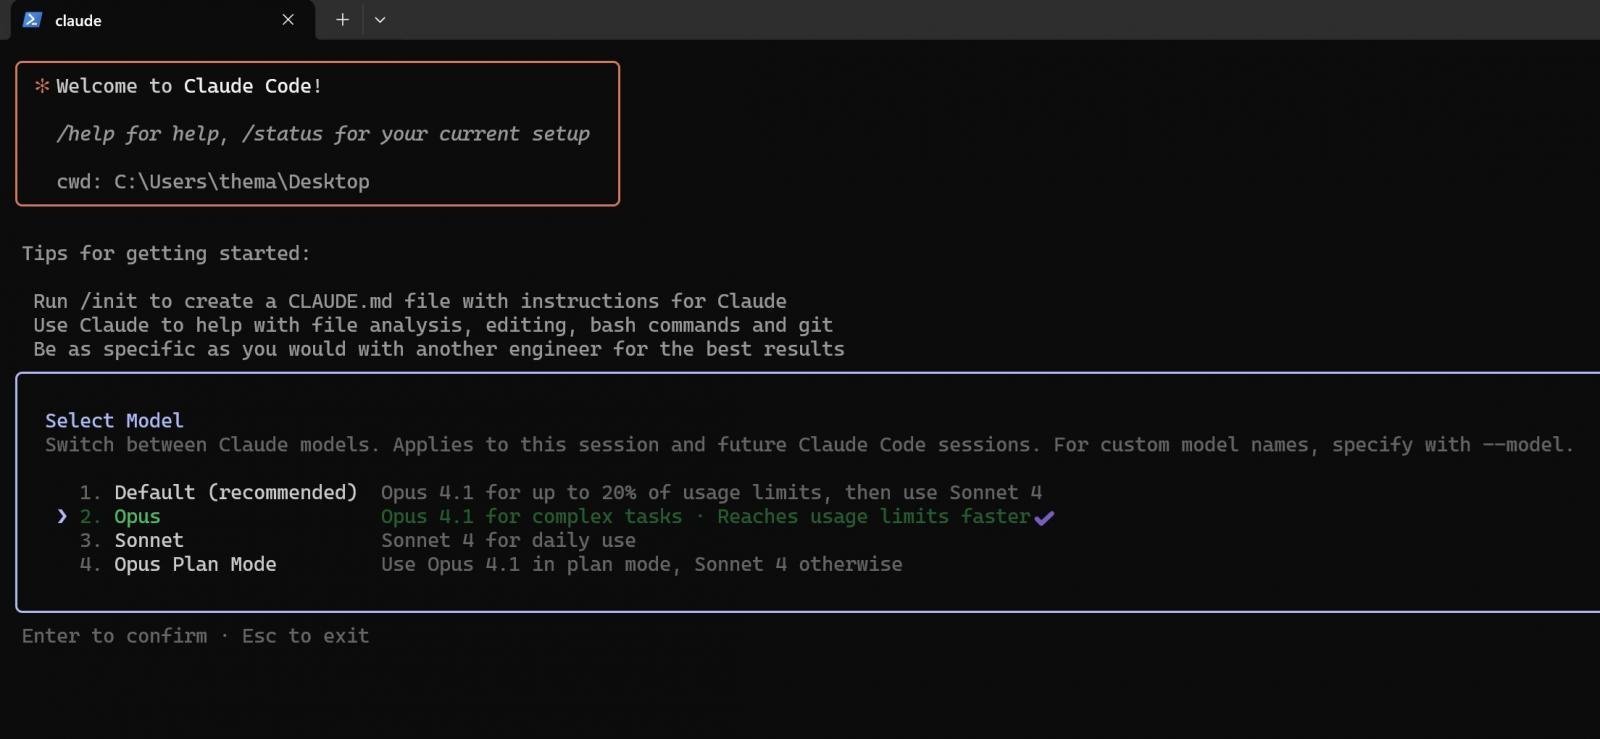This screenshot has height=739, width=1600.
Task: Click the orange asterisk Claude Code logo
Action: click(42, 86)
